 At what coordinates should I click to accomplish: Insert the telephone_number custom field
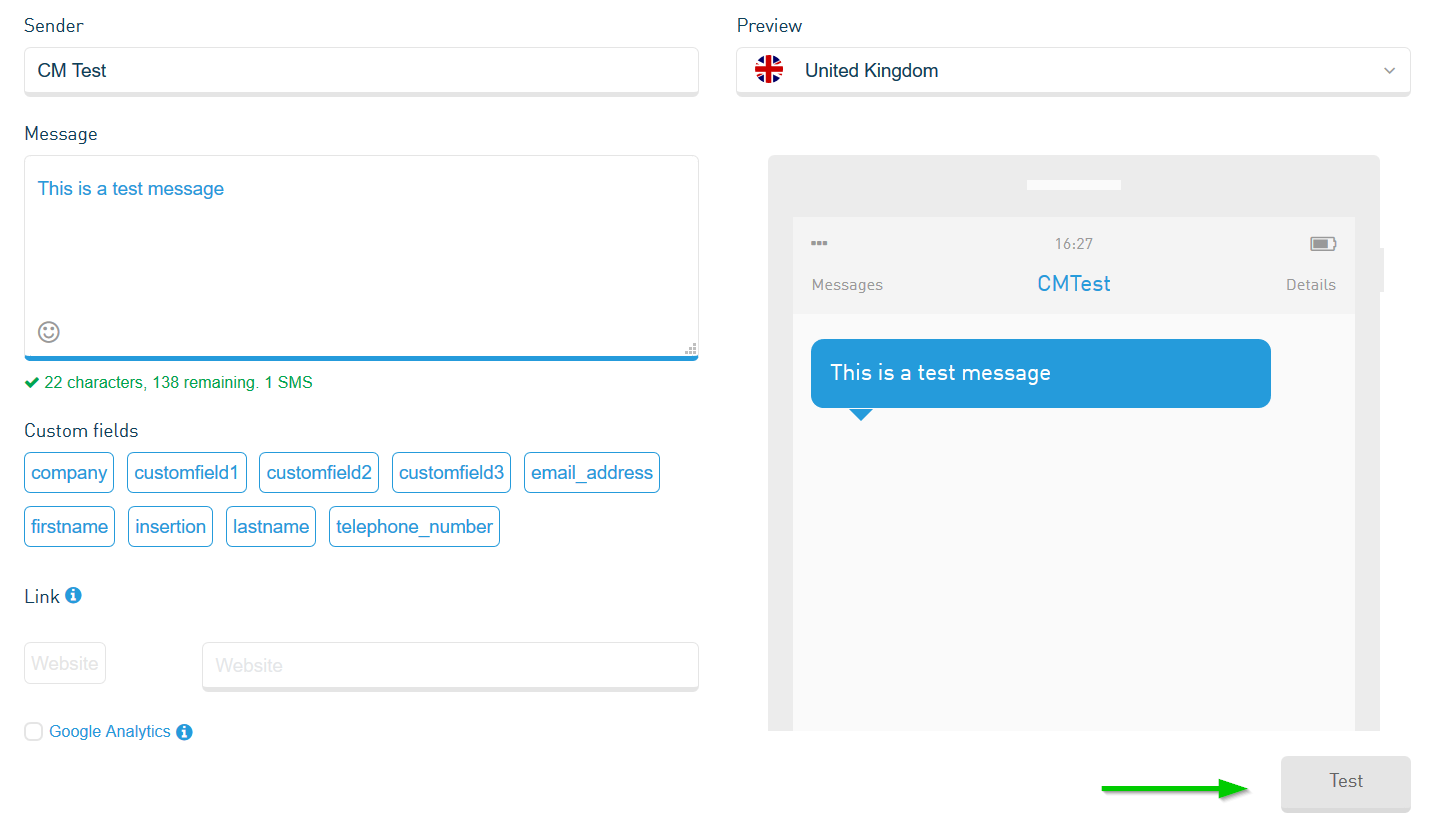point(414,527)
